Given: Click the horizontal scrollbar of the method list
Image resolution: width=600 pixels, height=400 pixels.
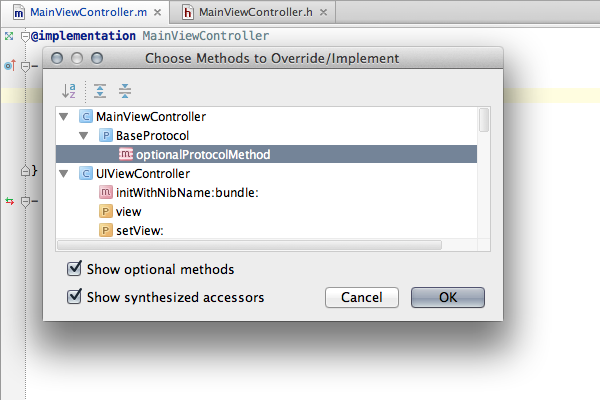Looking at the screenshot, I should (249, 245).
